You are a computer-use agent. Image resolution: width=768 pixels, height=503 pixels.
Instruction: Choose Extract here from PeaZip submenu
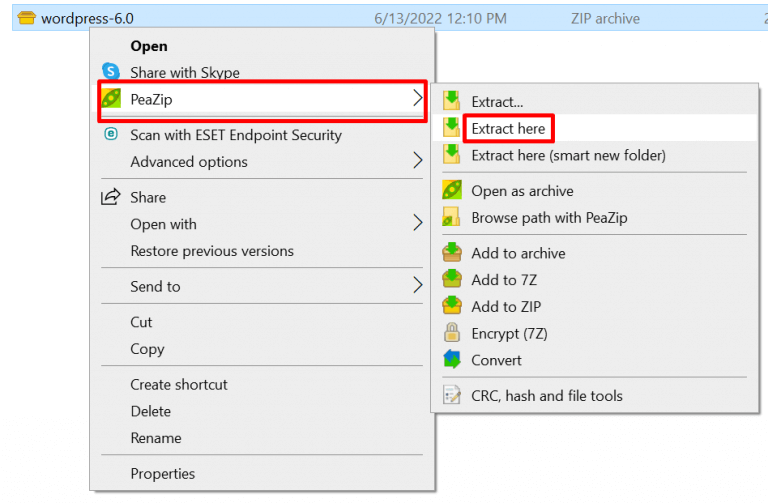point(508,129)
